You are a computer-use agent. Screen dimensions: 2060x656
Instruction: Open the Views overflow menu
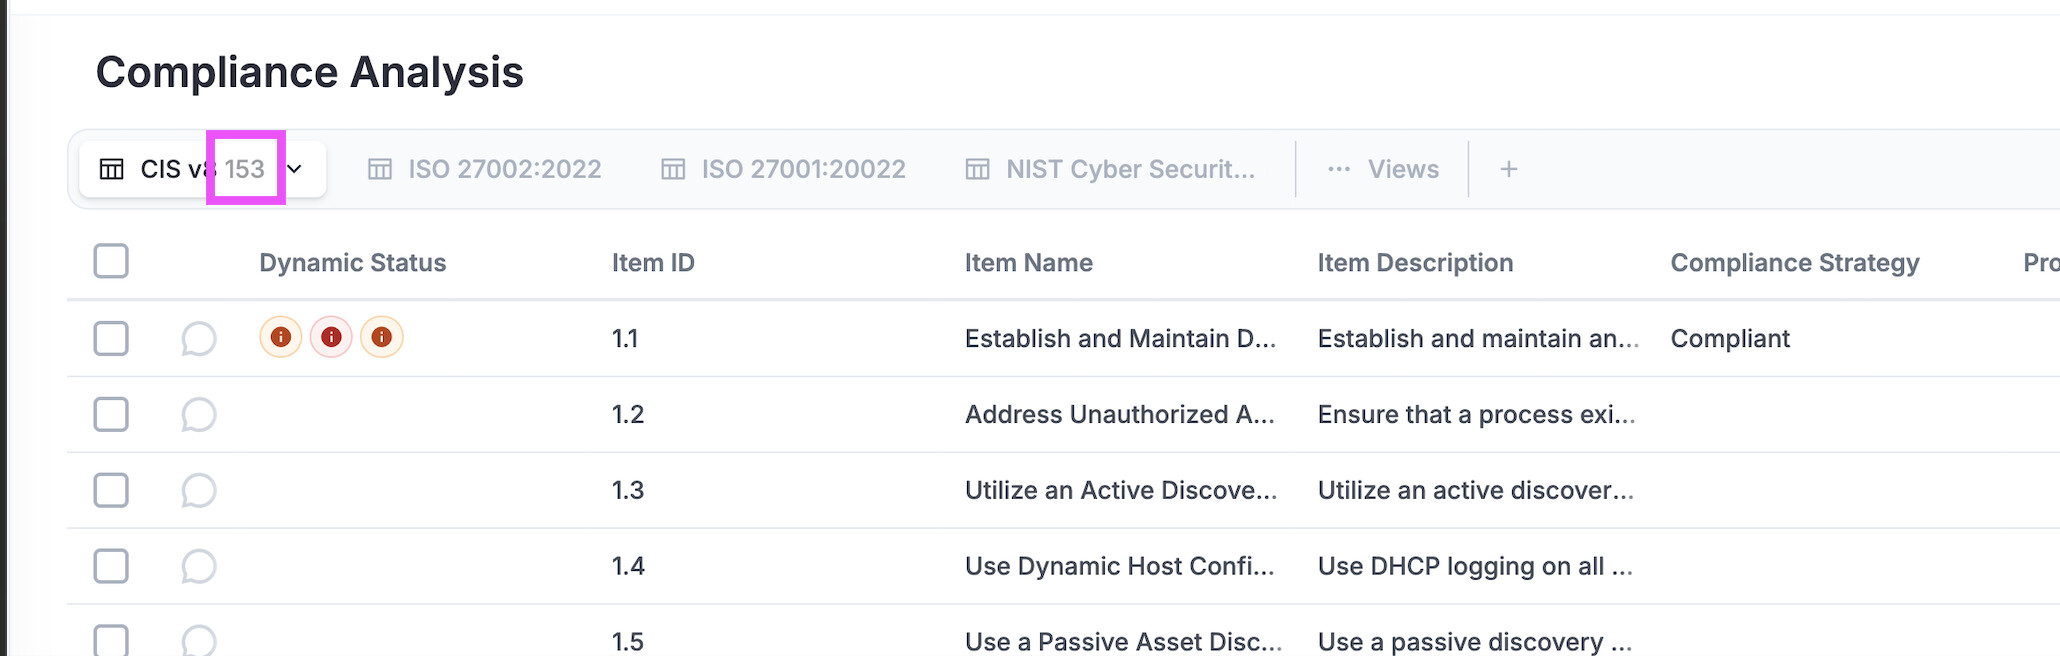1383,169
